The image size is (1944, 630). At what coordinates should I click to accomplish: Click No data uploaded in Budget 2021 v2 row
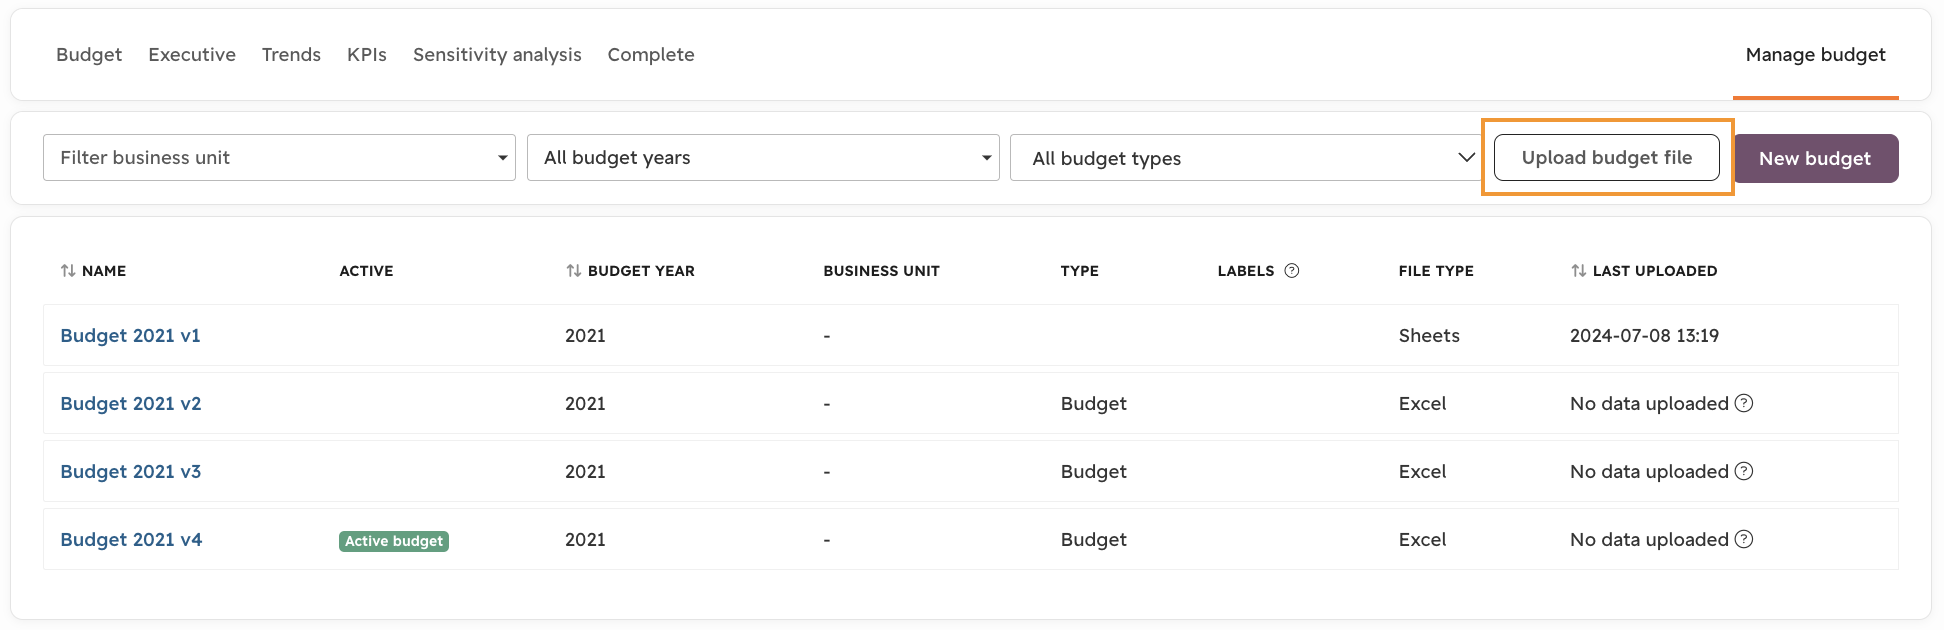(1649, 404)
